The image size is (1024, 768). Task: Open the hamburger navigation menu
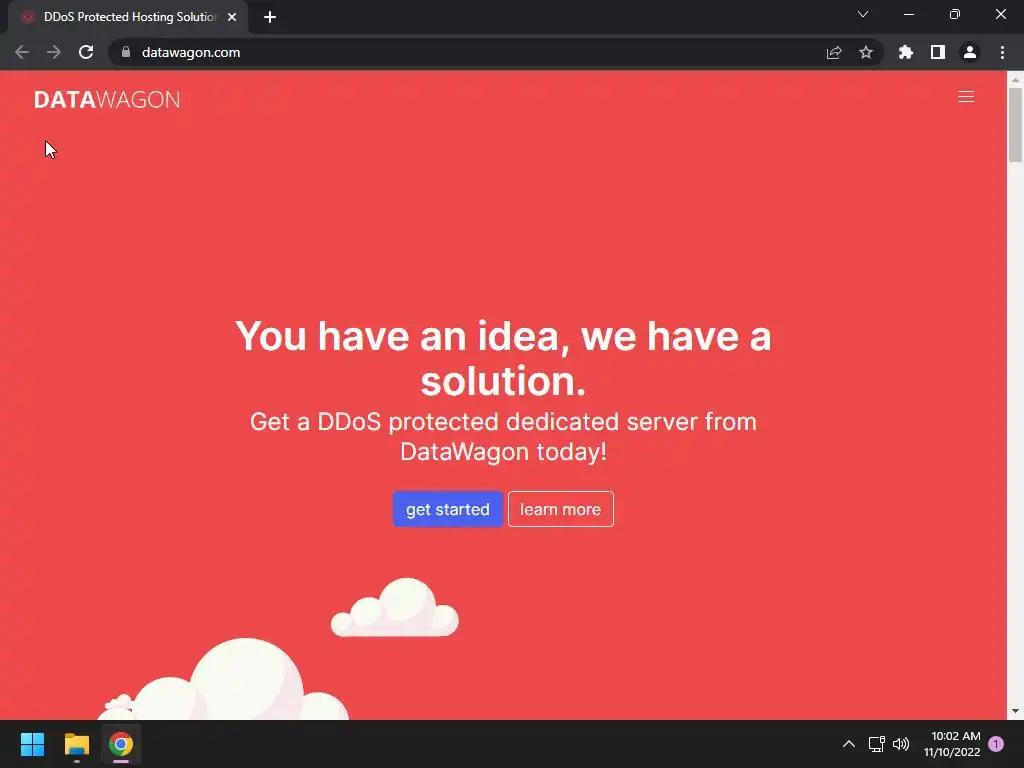point(965,97)
